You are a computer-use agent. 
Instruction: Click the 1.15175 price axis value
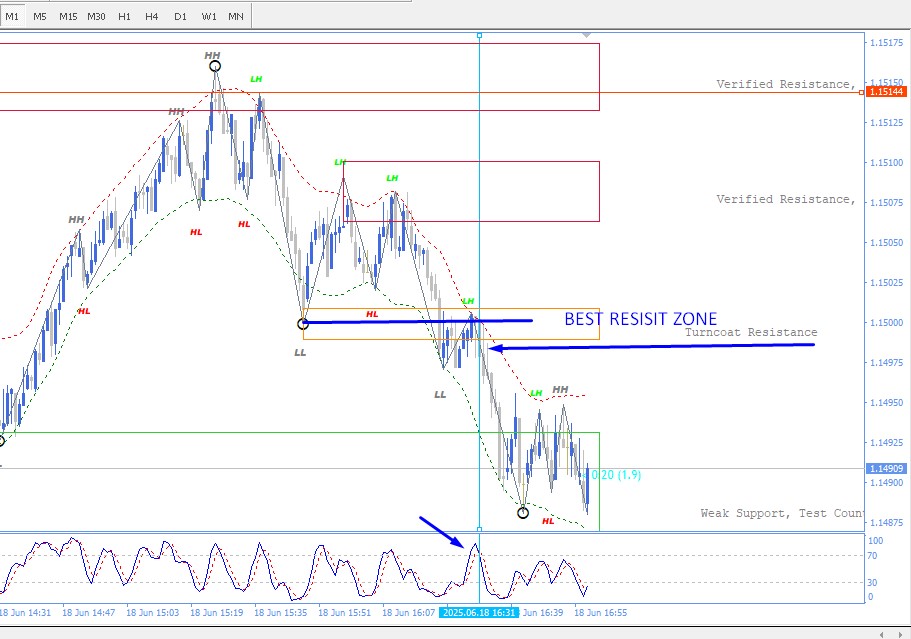coord(886,42)
